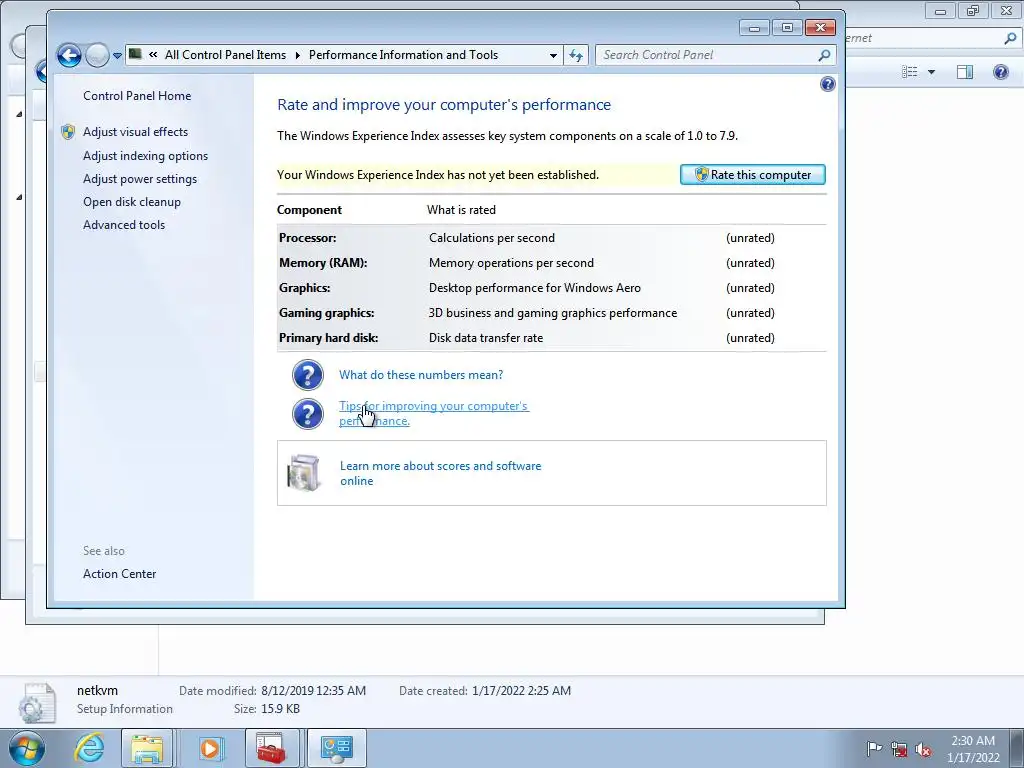
Task: Open Adjust power settings
Action: (140, 179)
